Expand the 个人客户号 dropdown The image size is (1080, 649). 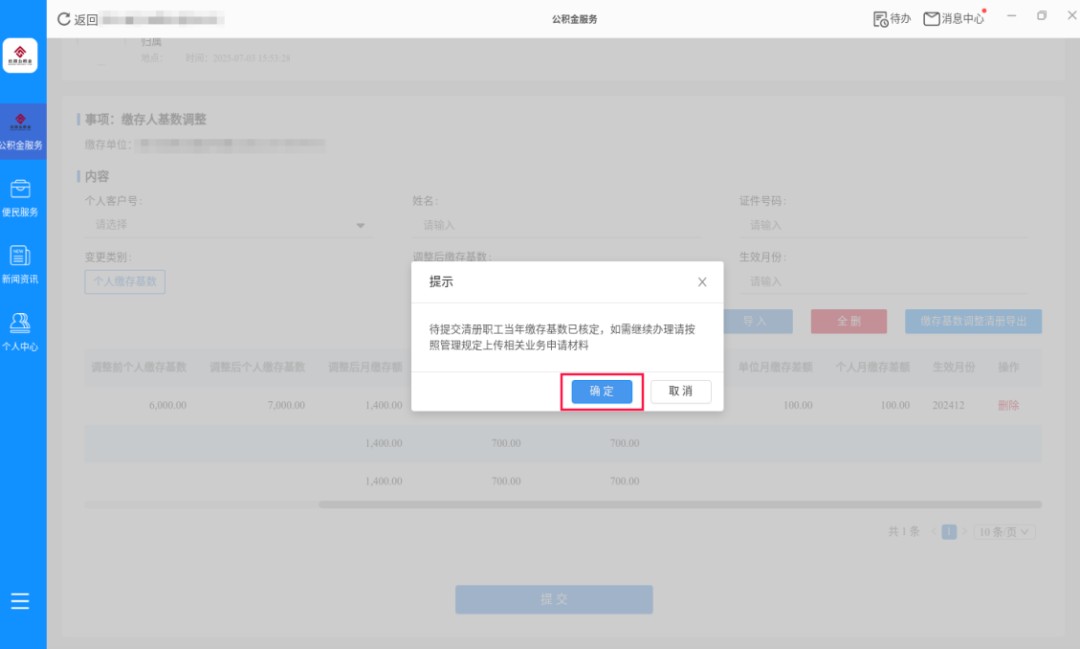click(229, 225)
